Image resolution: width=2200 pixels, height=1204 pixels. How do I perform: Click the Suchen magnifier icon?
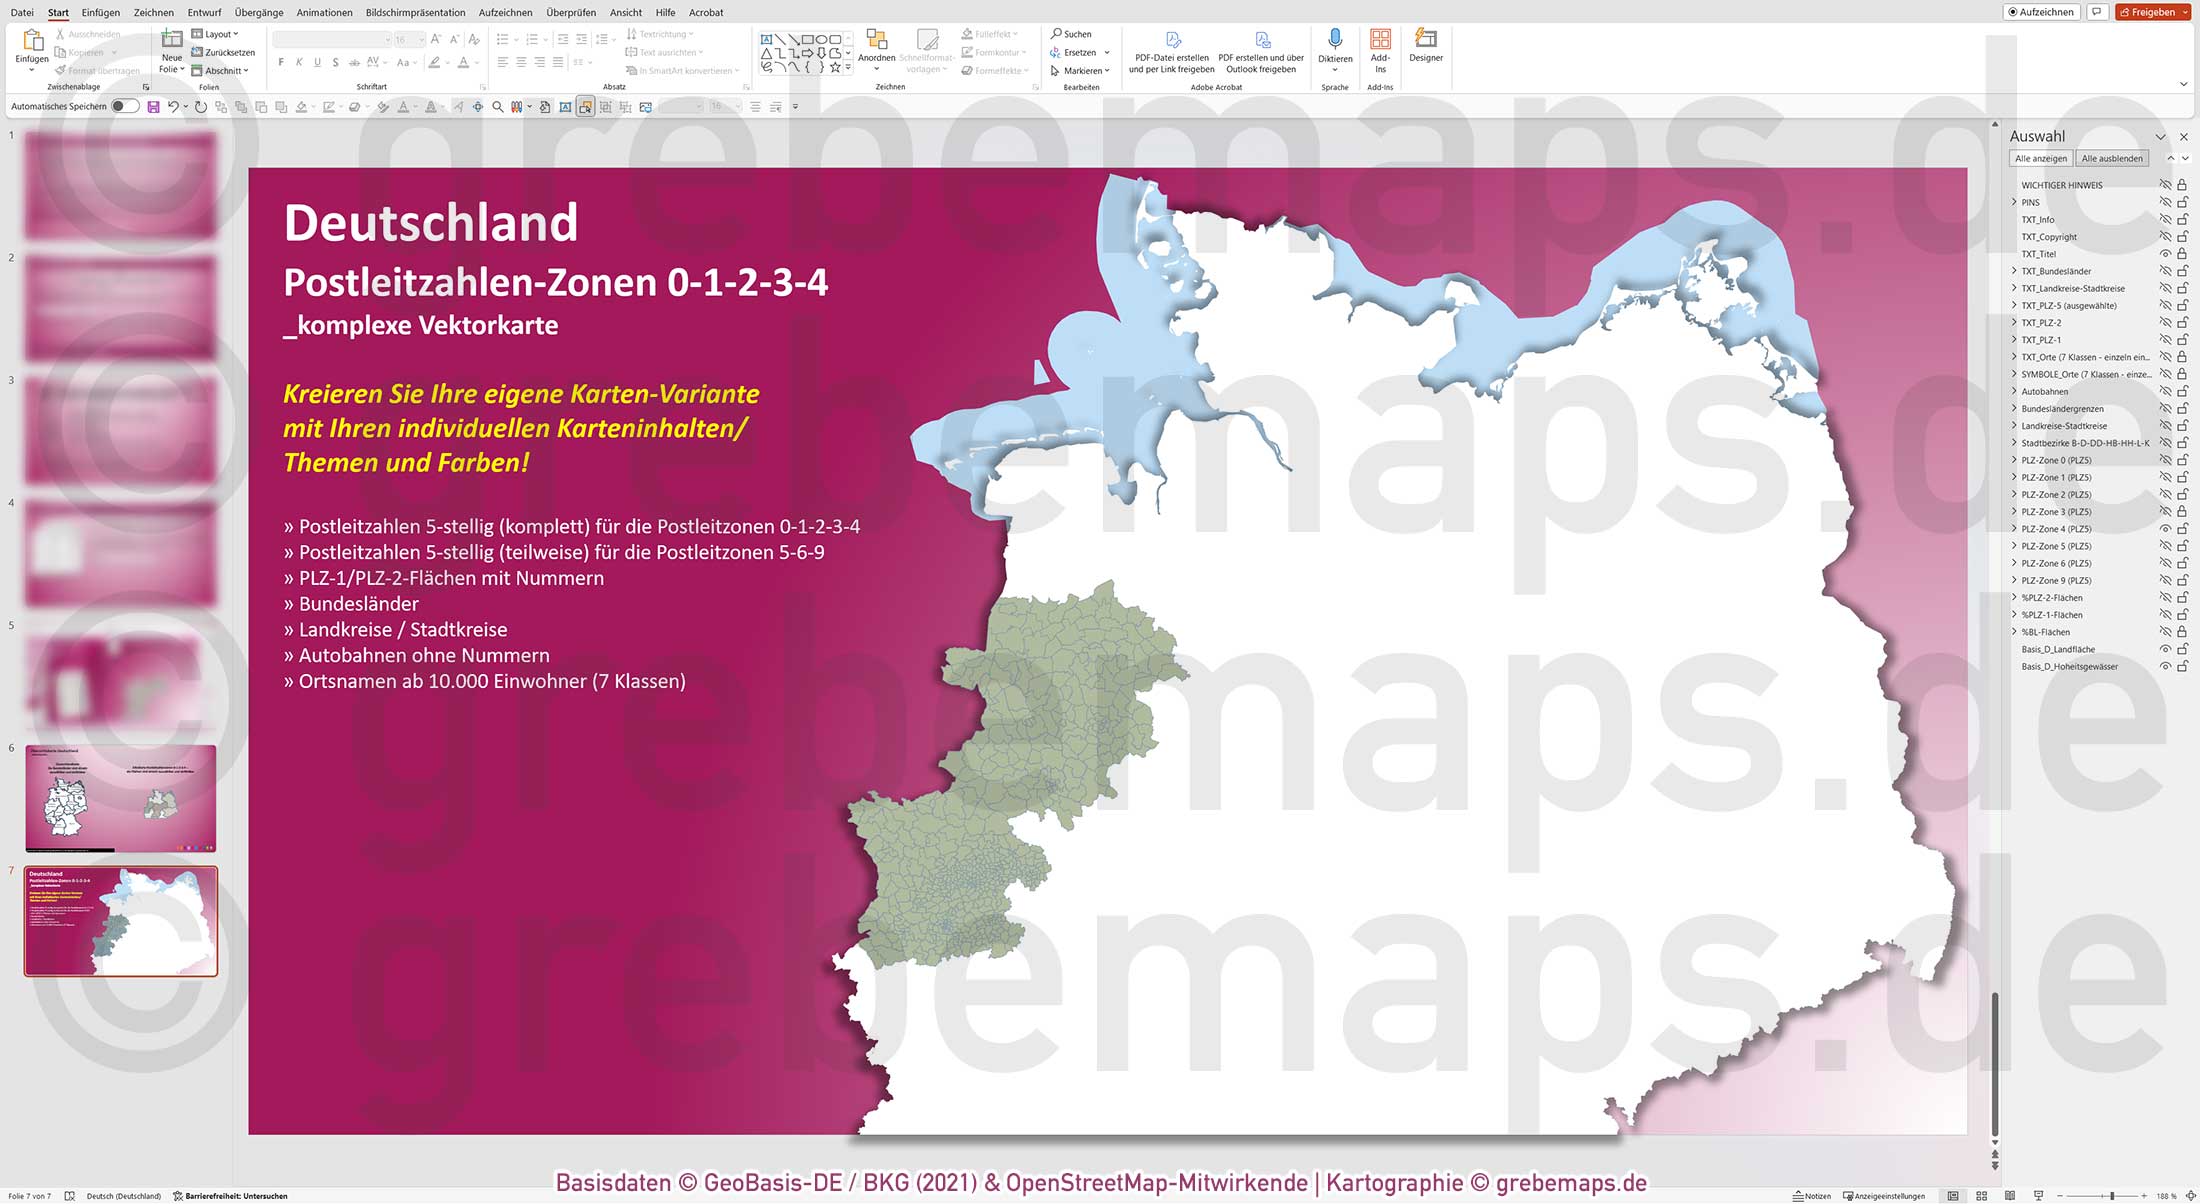(1055, 33)
